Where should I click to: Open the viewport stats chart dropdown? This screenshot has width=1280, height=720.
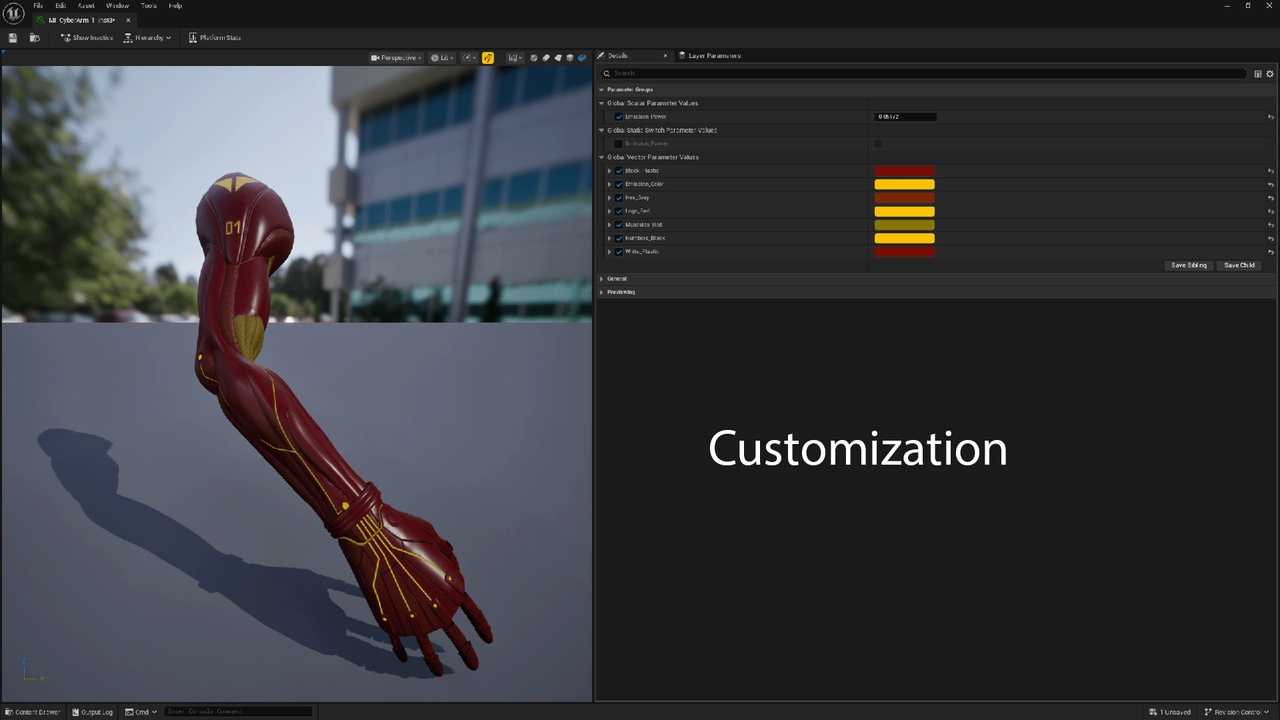515,58
